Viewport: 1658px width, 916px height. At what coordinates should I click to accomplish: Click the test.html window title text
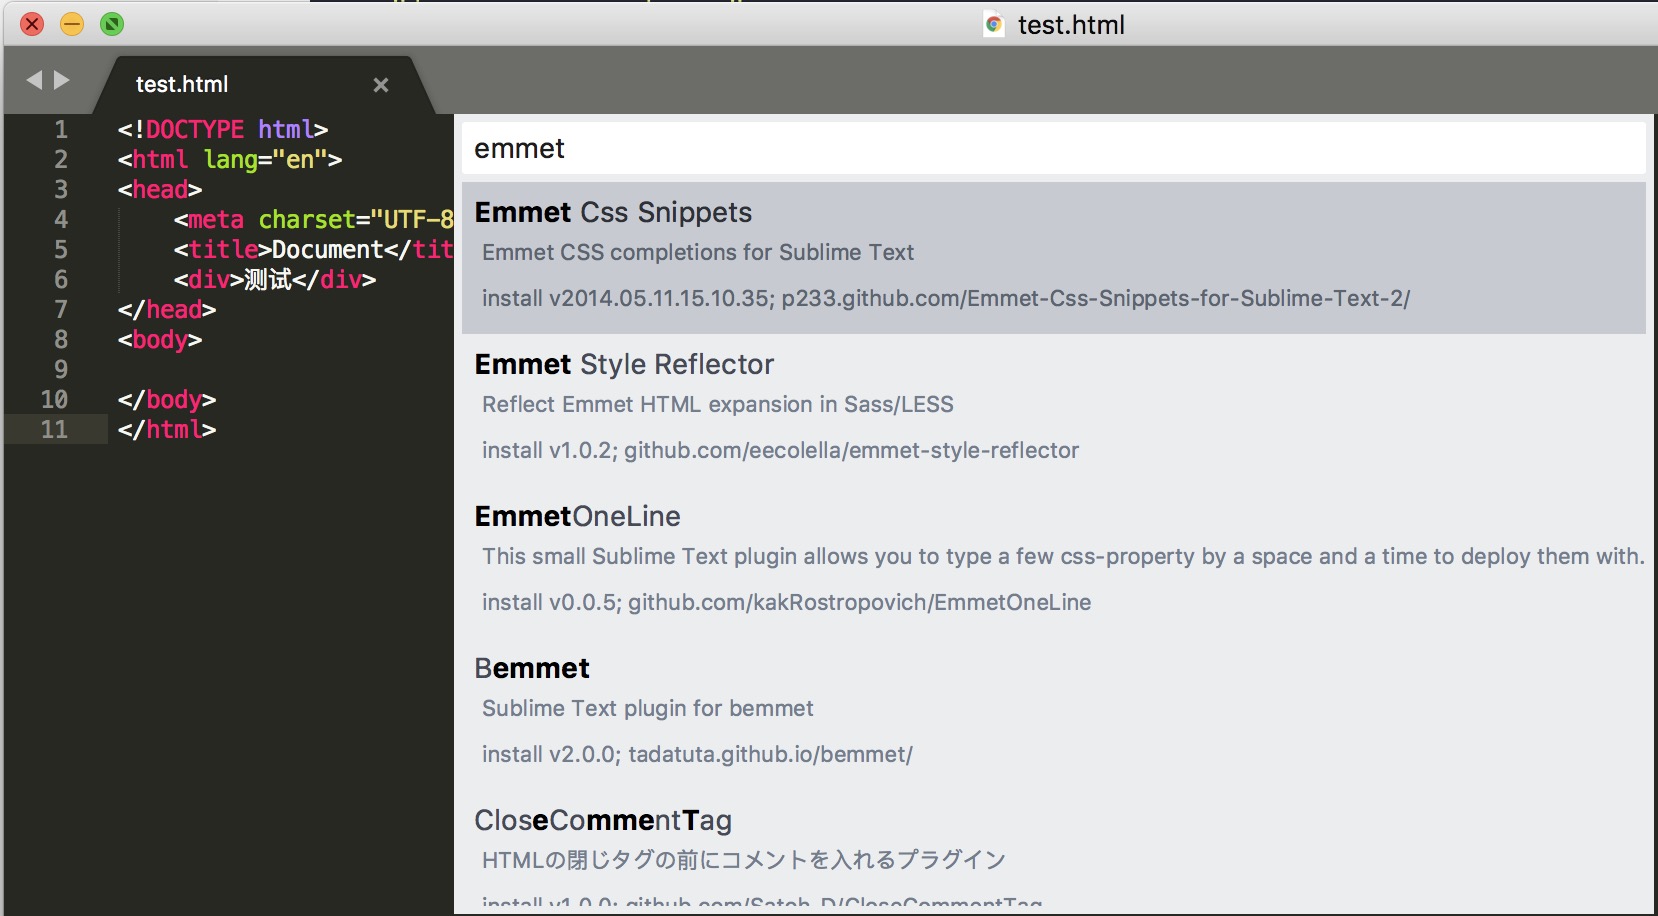pos(1071,25)
